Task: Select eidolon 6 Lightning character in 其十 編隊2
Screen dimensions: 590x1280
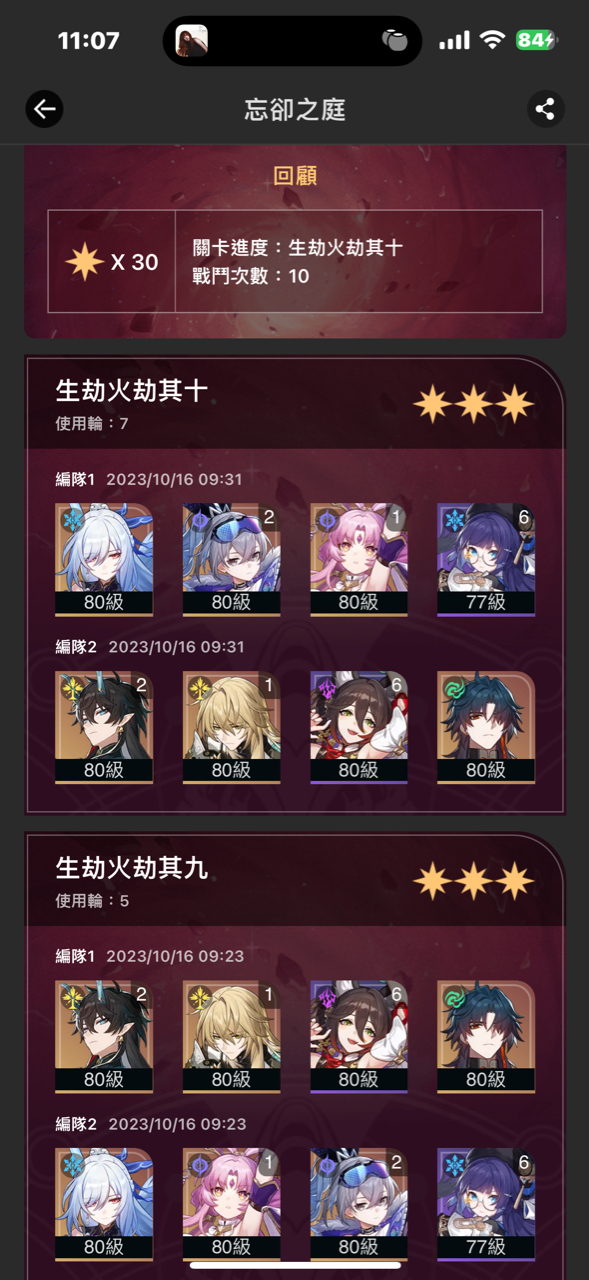Action: [x=359, y=728]
